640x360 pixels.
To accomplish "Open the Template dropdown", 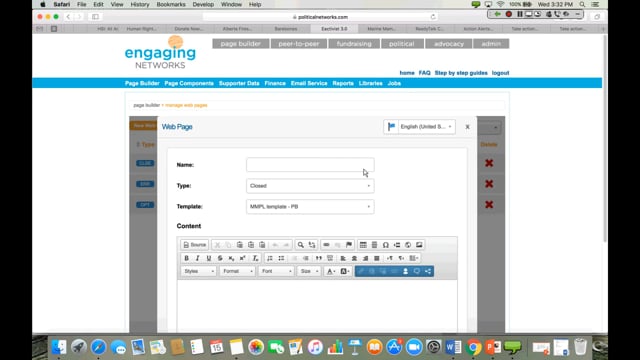I will tap(310, 207).
